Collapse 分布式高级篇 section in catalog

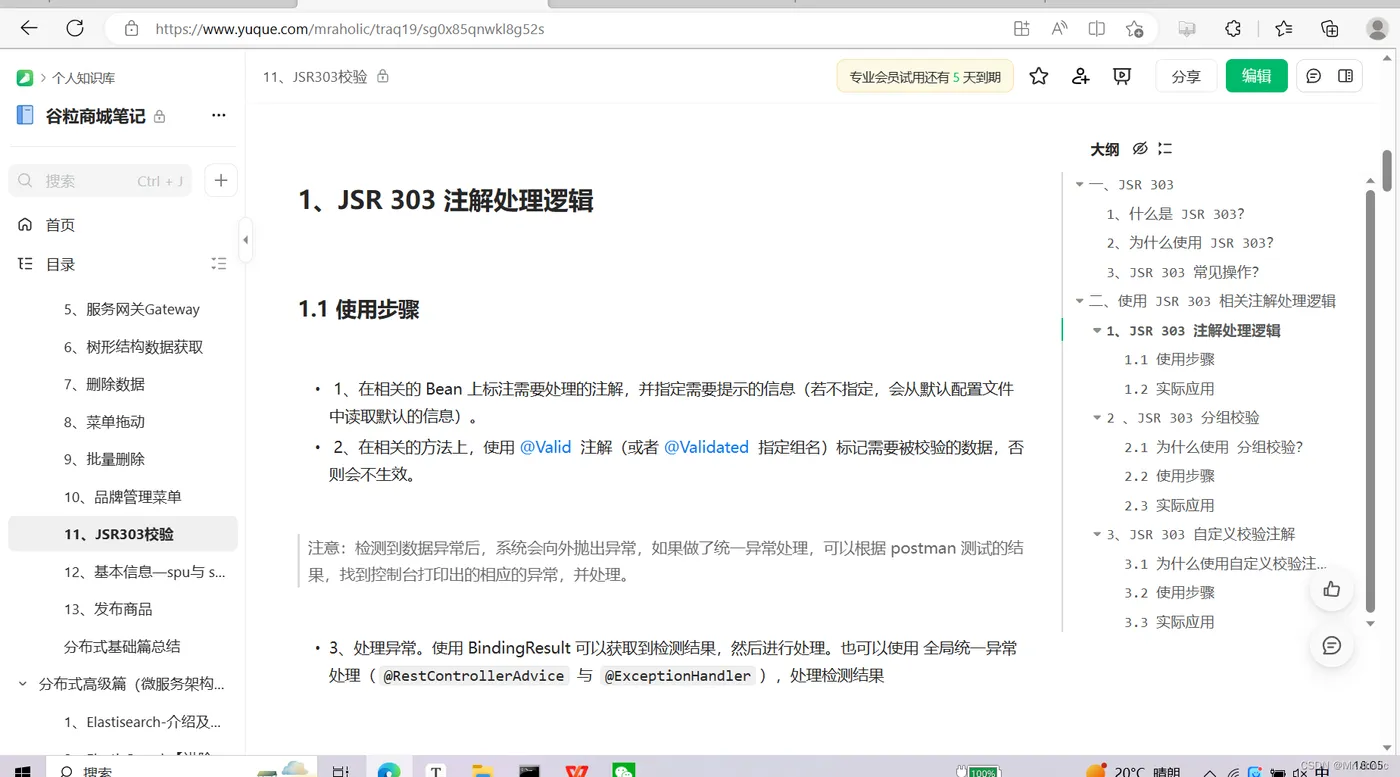click(22, 684)
